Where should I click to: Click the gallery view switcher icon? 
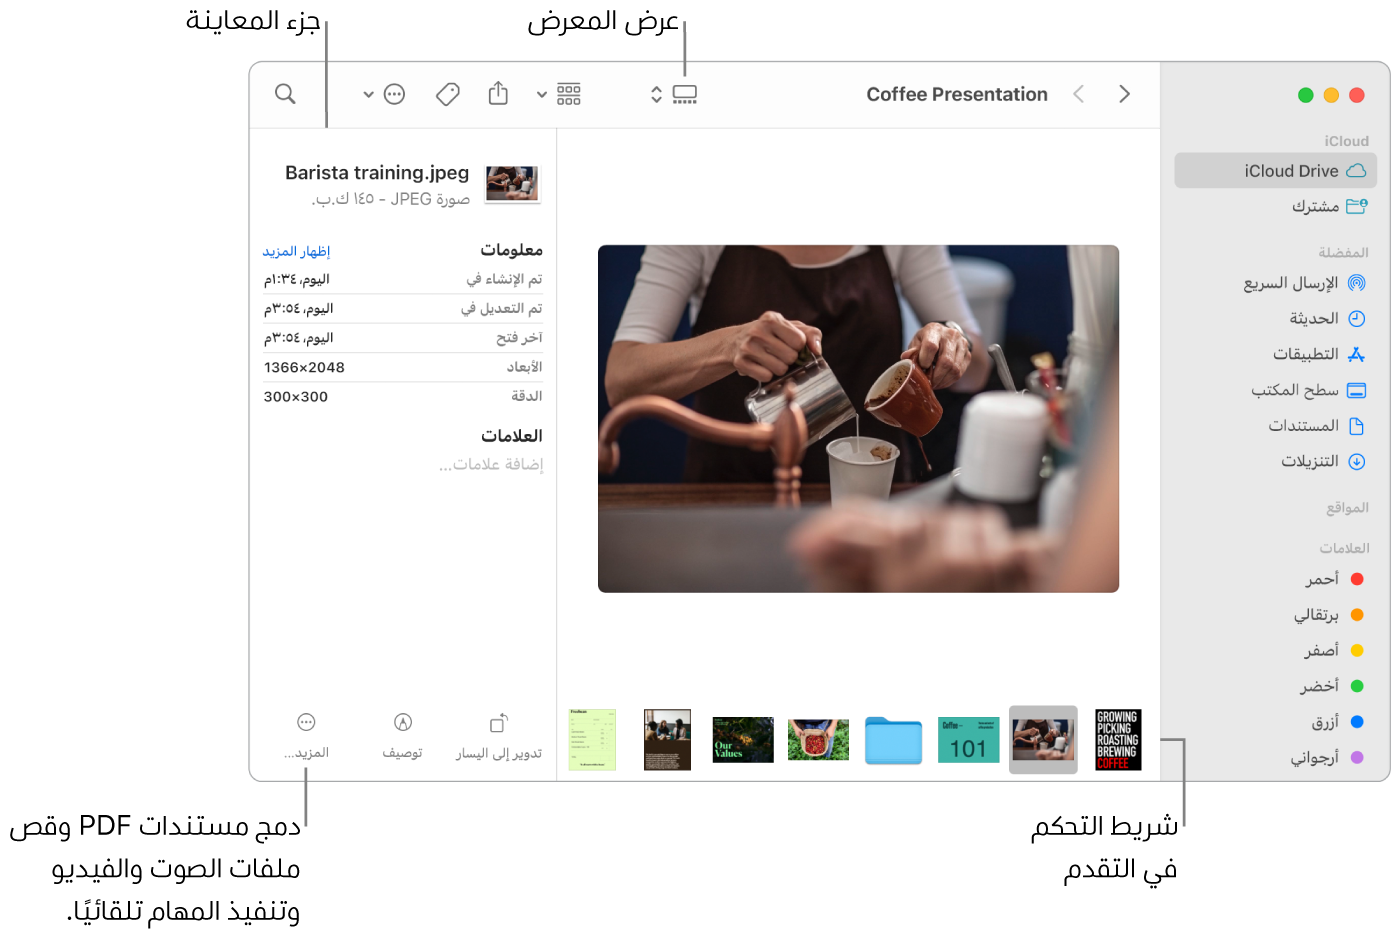685,93
